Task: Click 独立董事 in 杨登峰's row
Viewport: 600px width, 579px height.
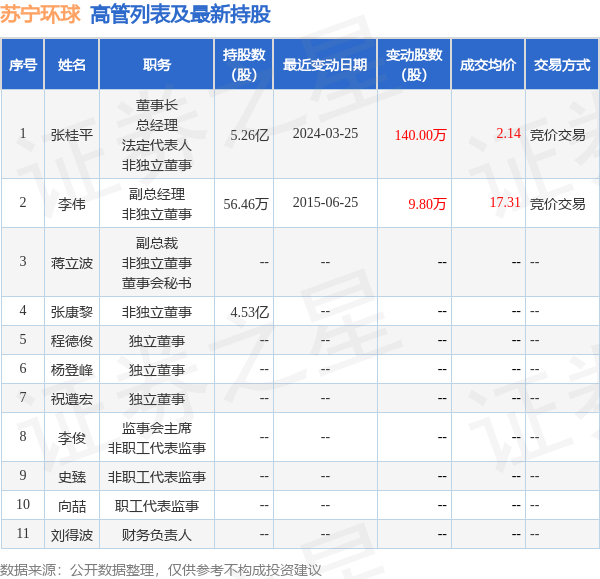Action: (157, 370)
